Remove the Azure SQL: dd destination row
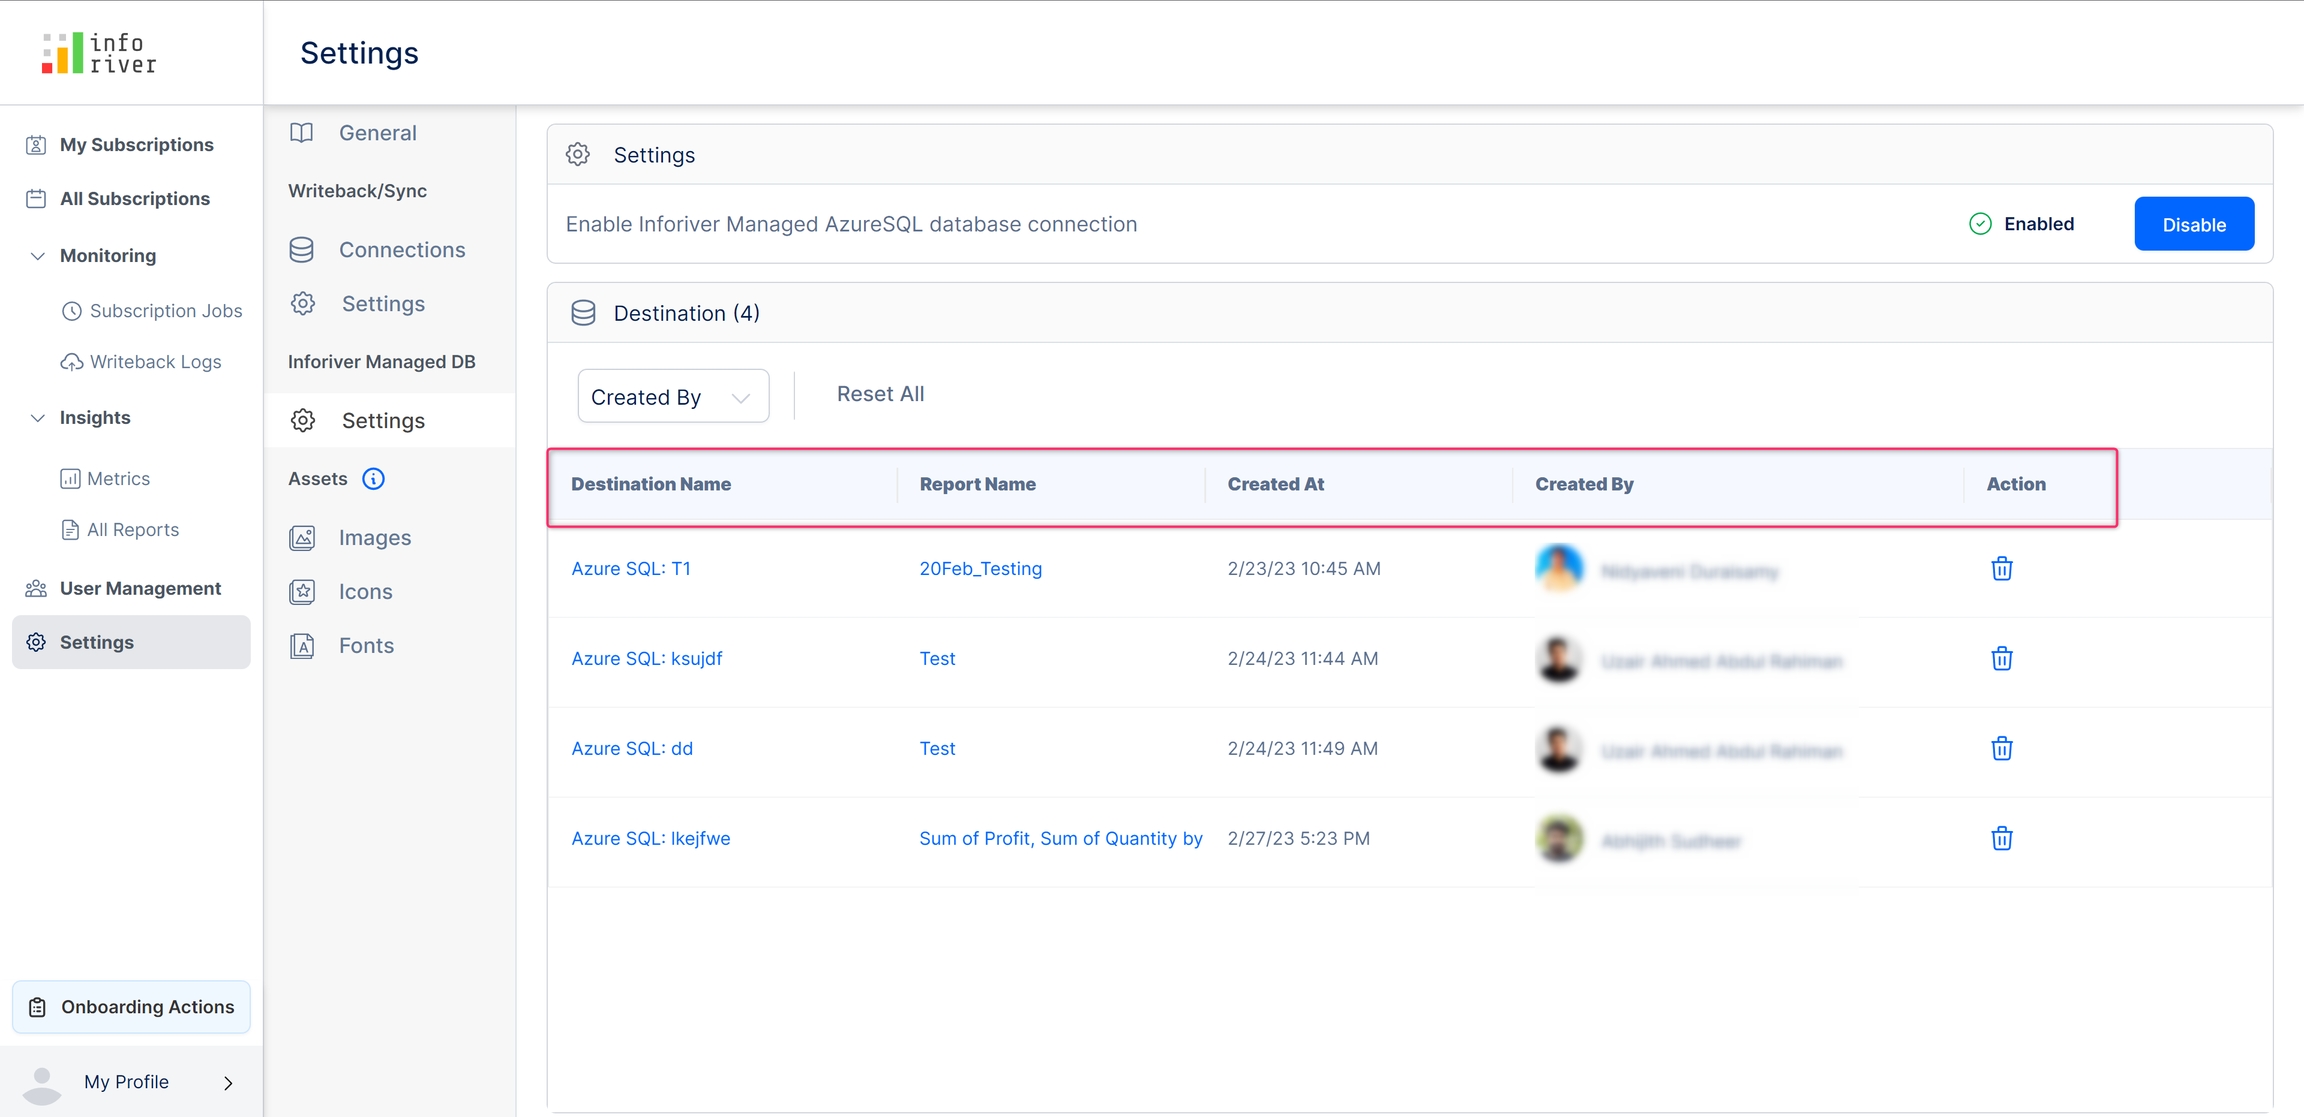This screenshot has width=2304, height=1117. 2001,749
